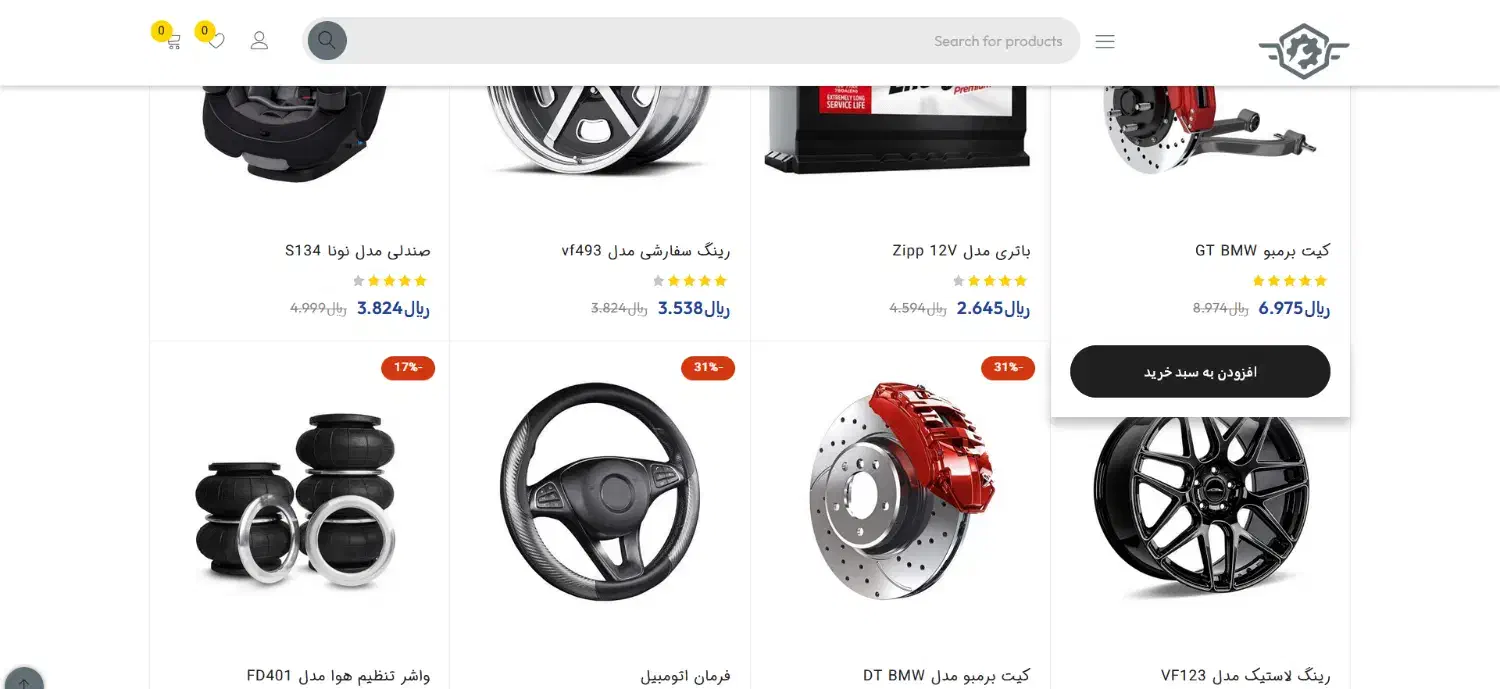The width and height of the screenshot is (1500, 689).
Task: Click the magnifier search button
Action: pos(327,41)
